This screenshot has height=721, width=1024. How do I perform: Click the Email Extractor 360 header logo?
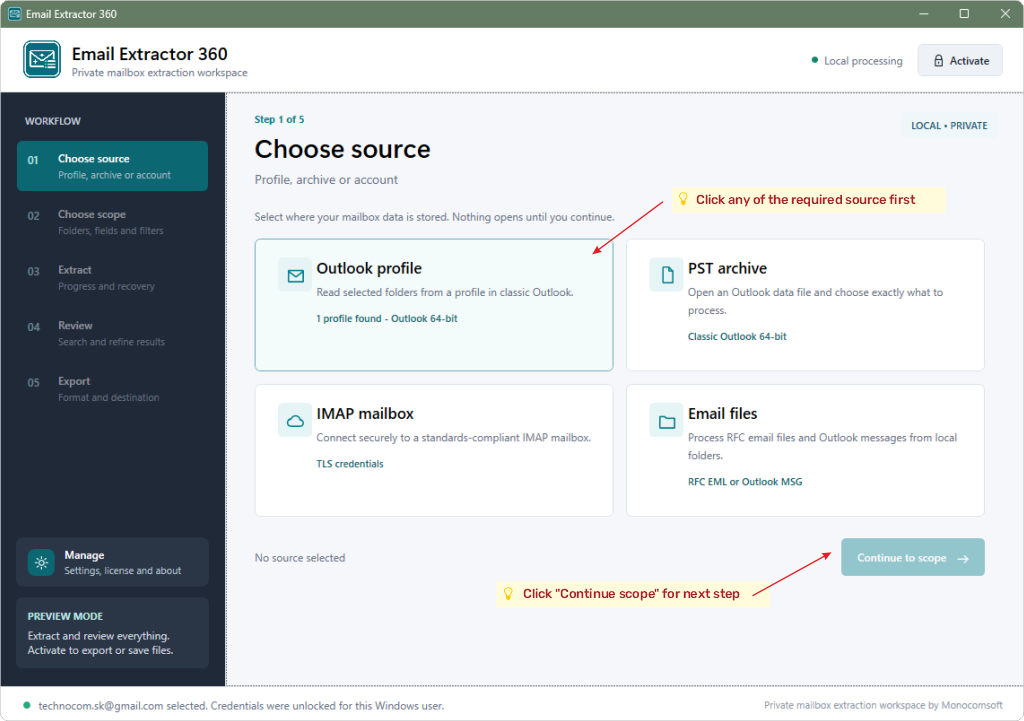pyautogui.click(x=42, y=59)
